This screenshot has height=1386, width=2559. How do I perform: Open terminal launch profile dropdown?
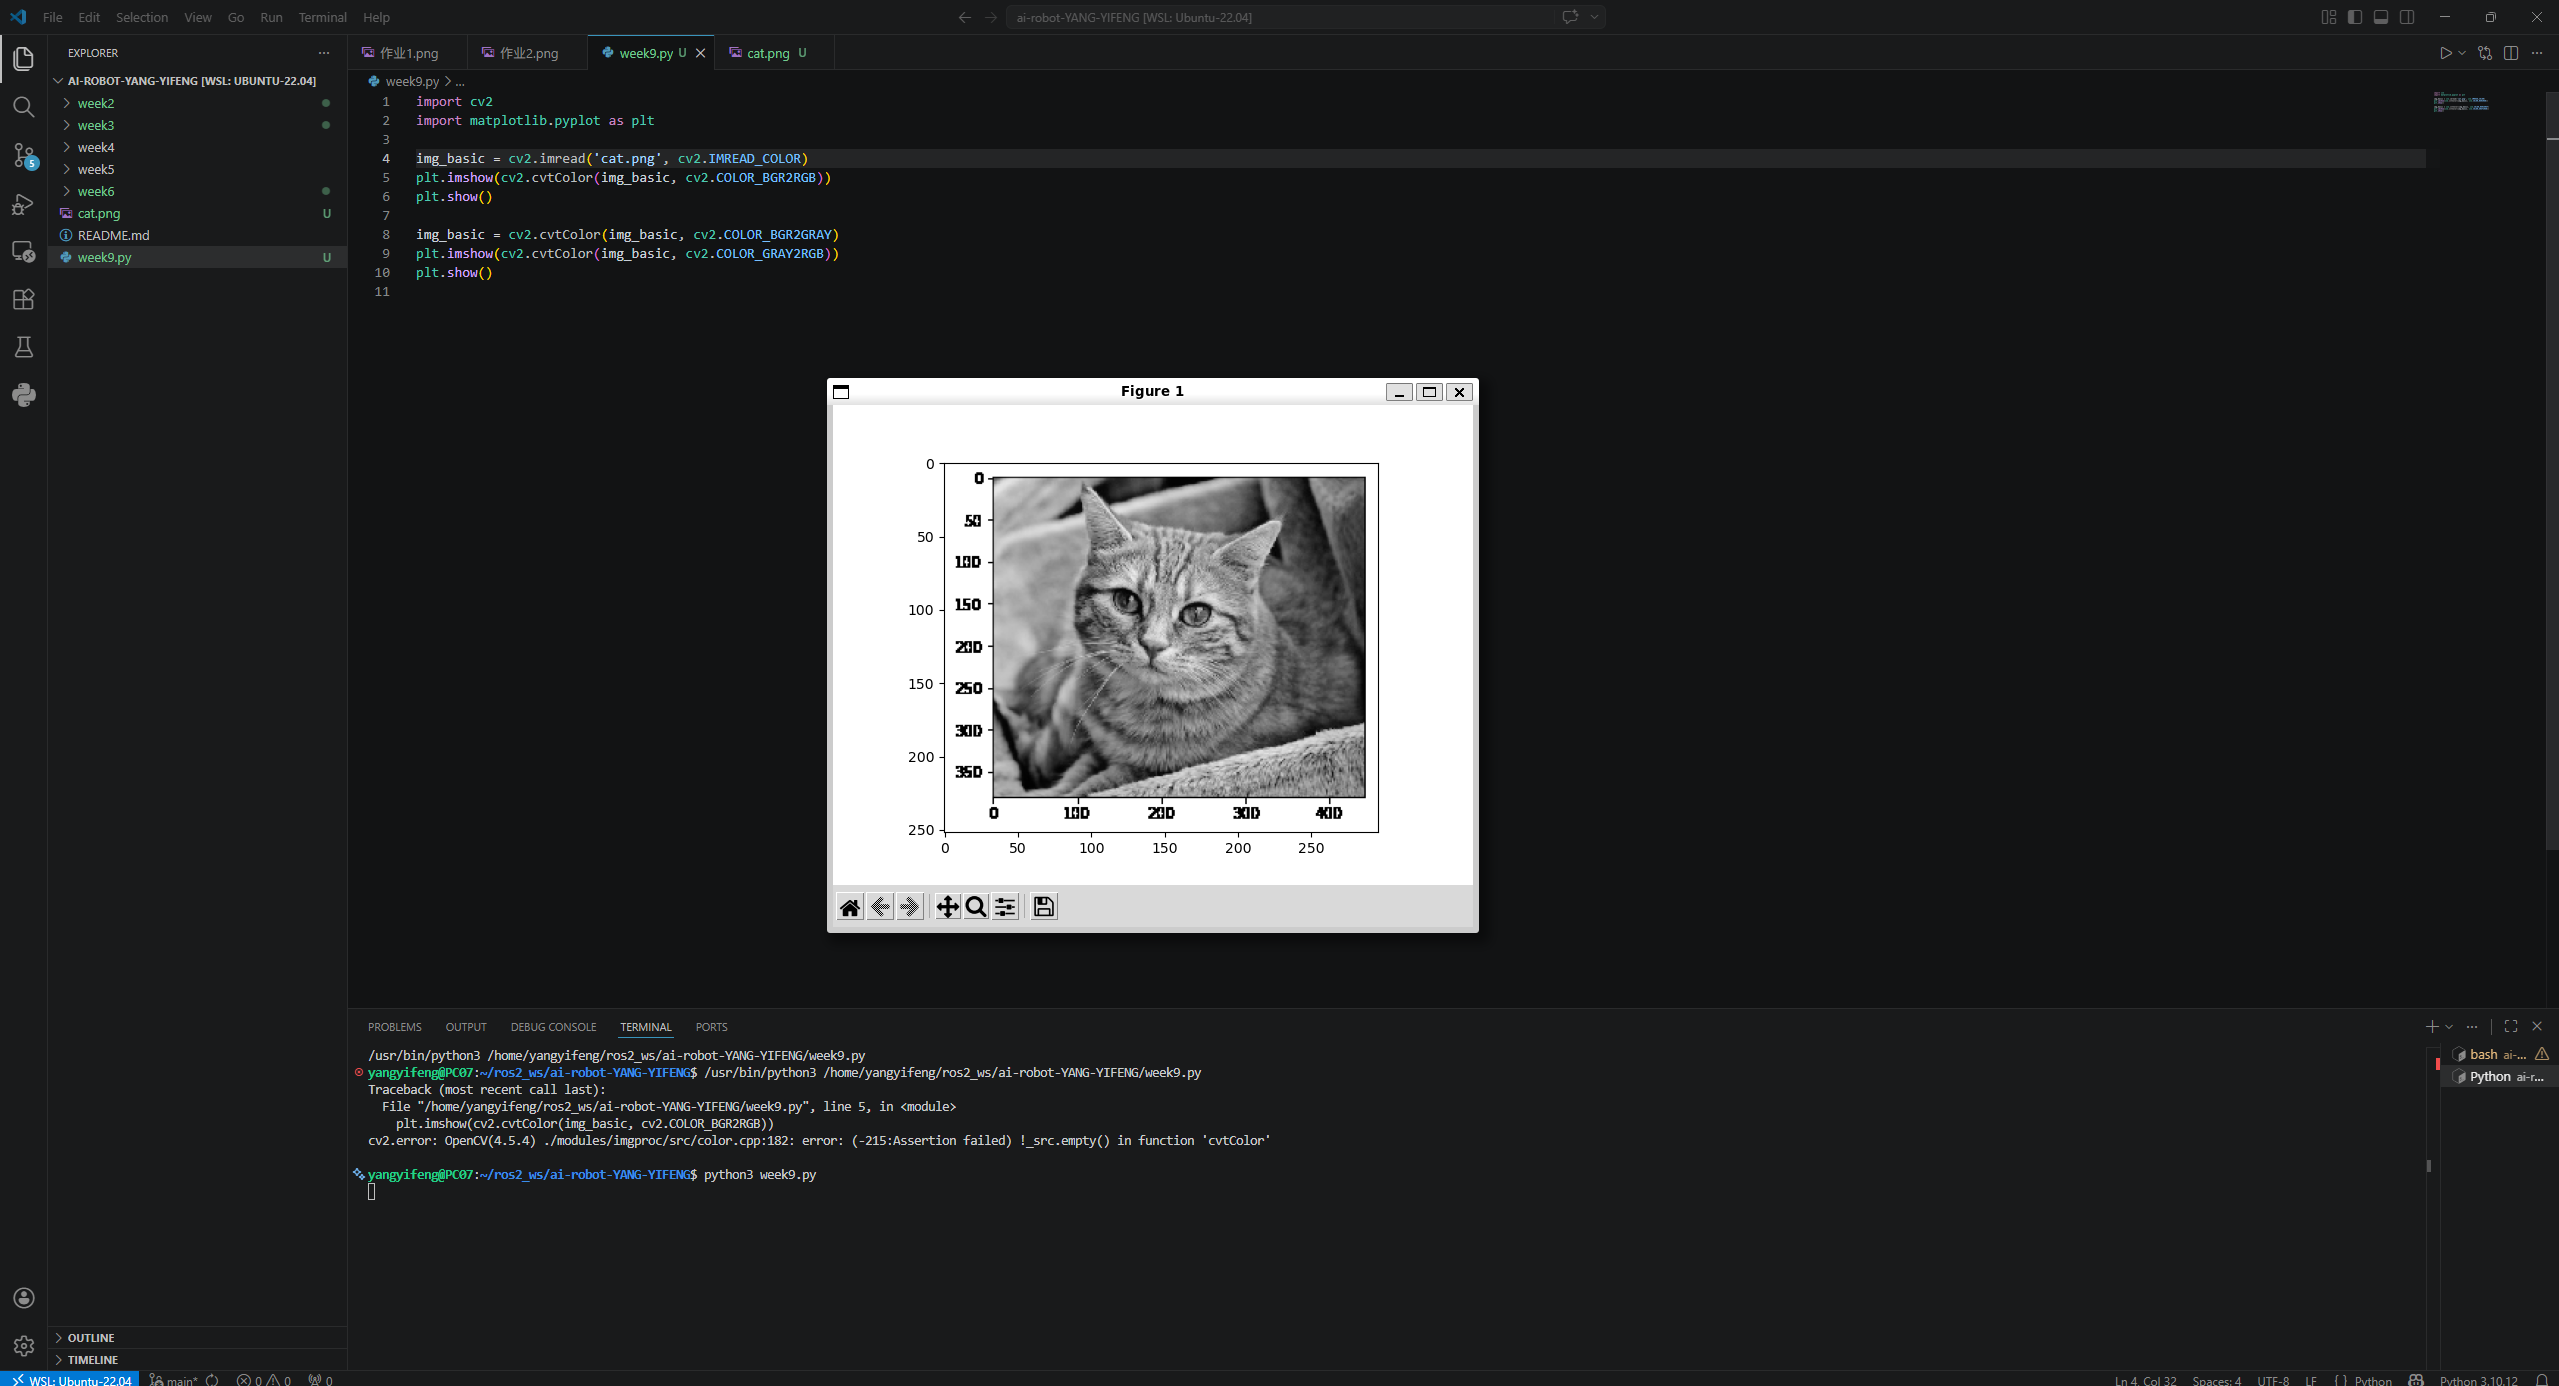click(x=2449, y=1026)
